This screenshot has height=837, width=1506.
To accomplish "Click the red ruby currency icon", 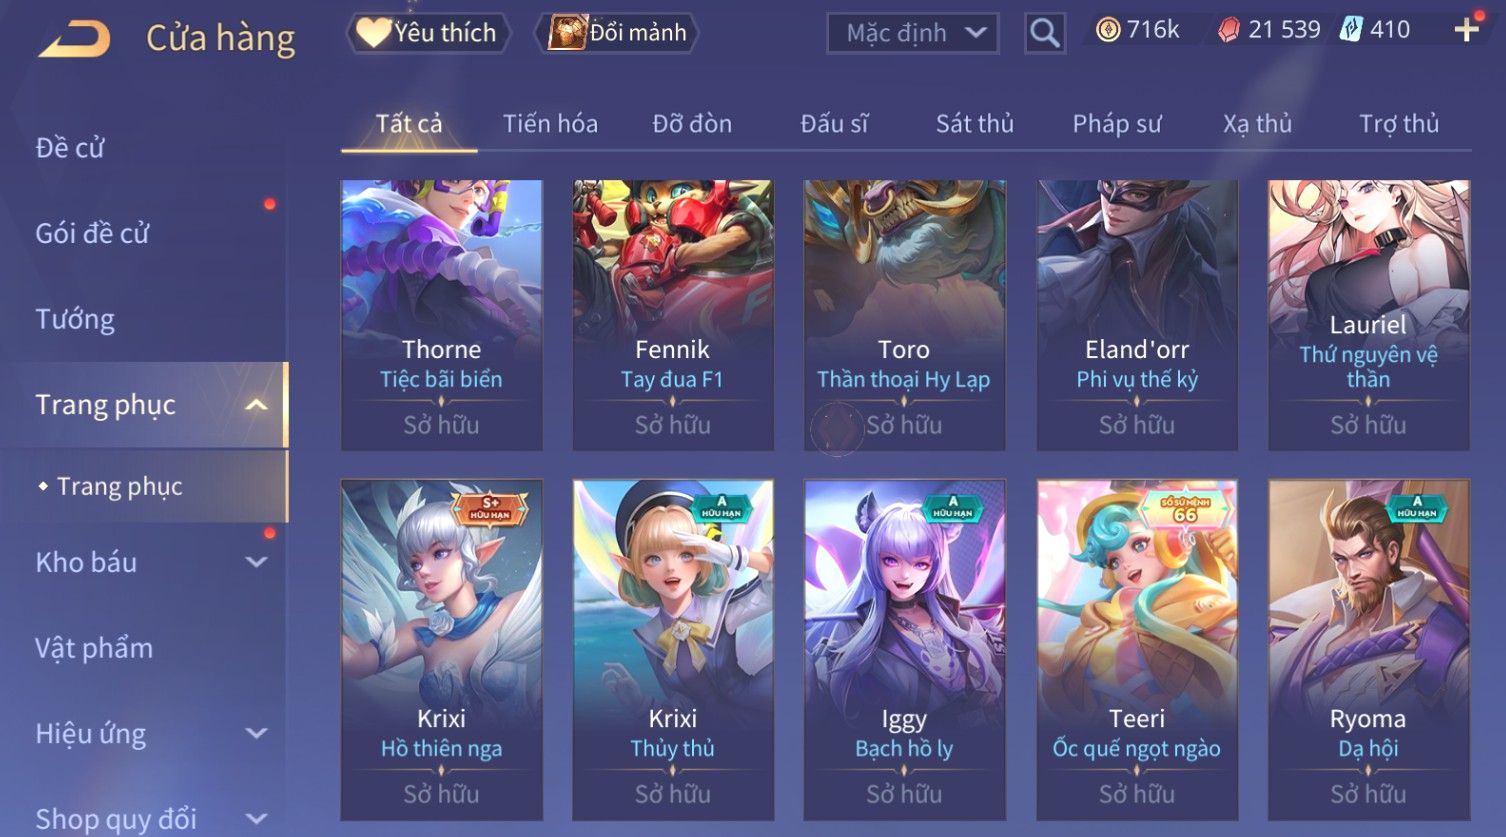I will [1229, 30].
